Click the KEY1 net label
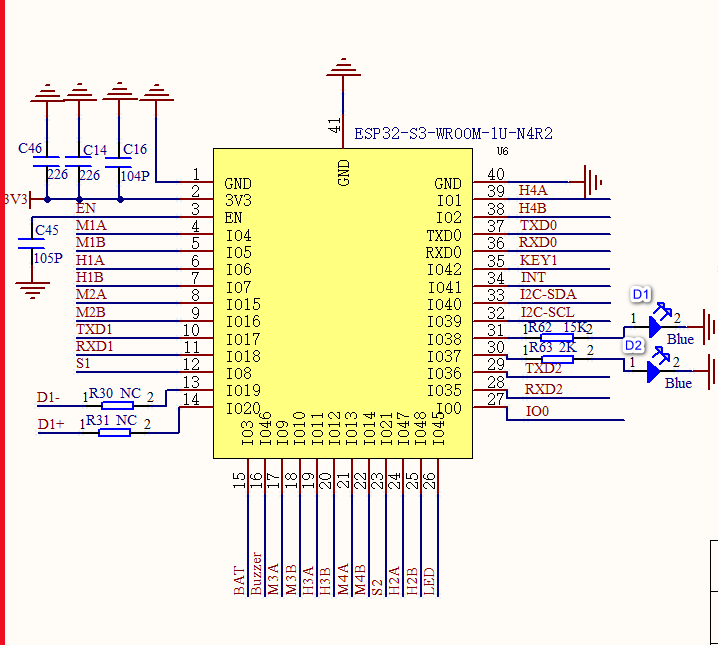 tap(538, 260)
